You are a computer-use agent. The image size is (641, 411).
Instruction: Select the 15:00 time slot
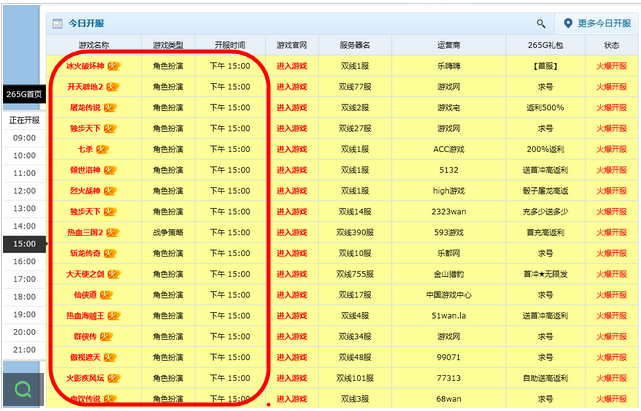[25, 244]
